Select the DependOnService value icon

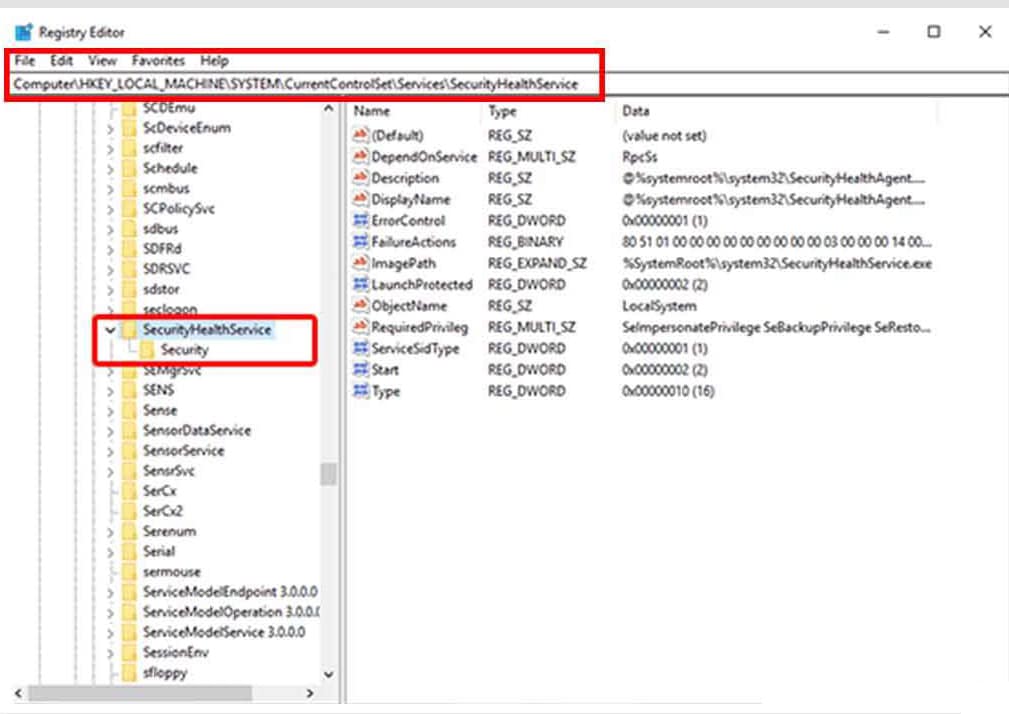[x=360, y=156]
